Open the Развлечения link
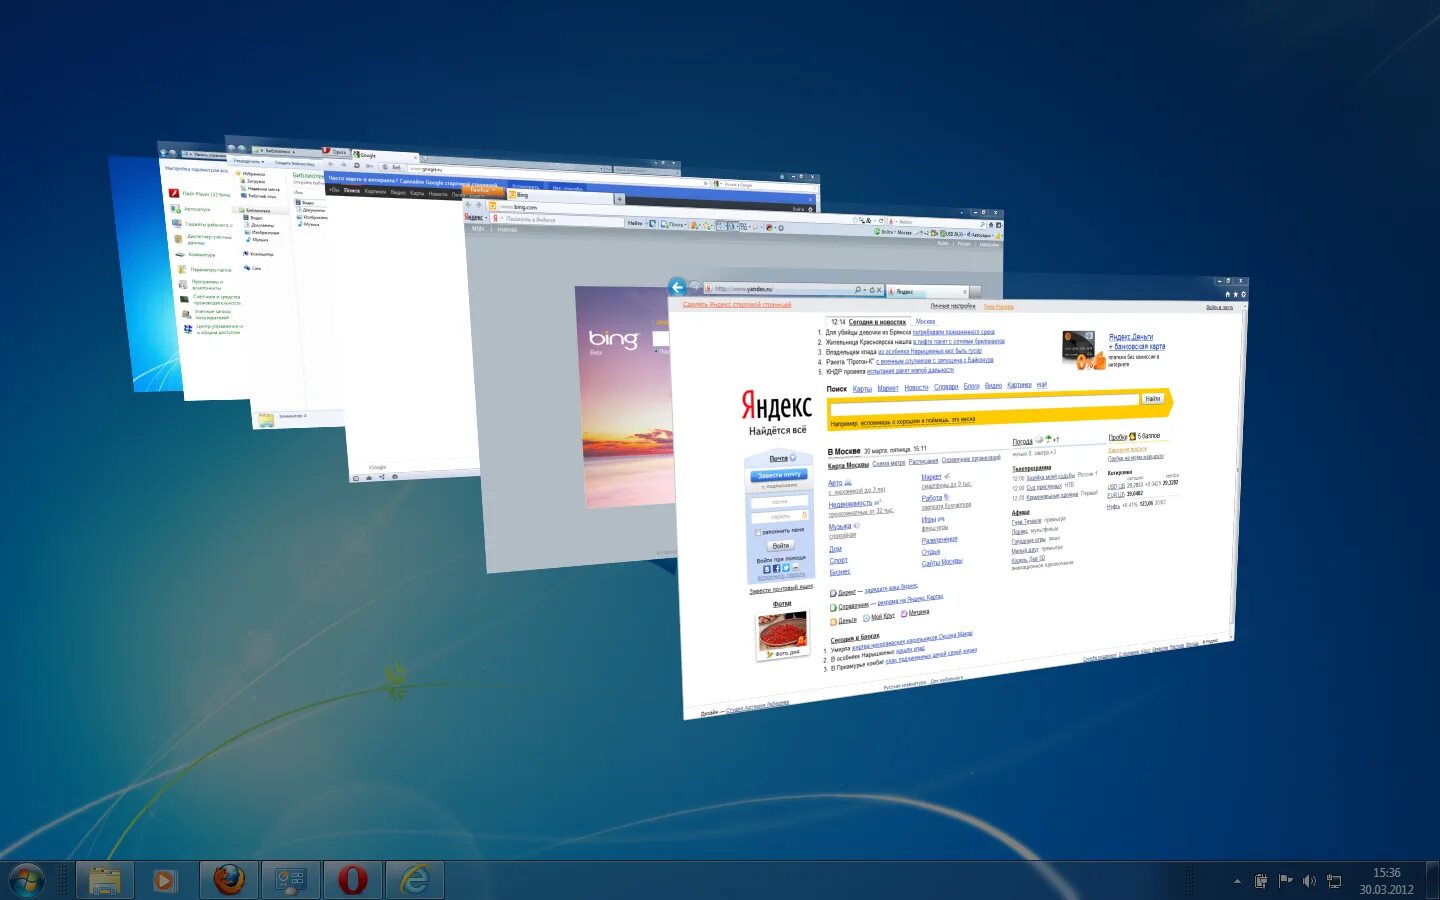Screen dimensions: 1440x900 point(939,540)
